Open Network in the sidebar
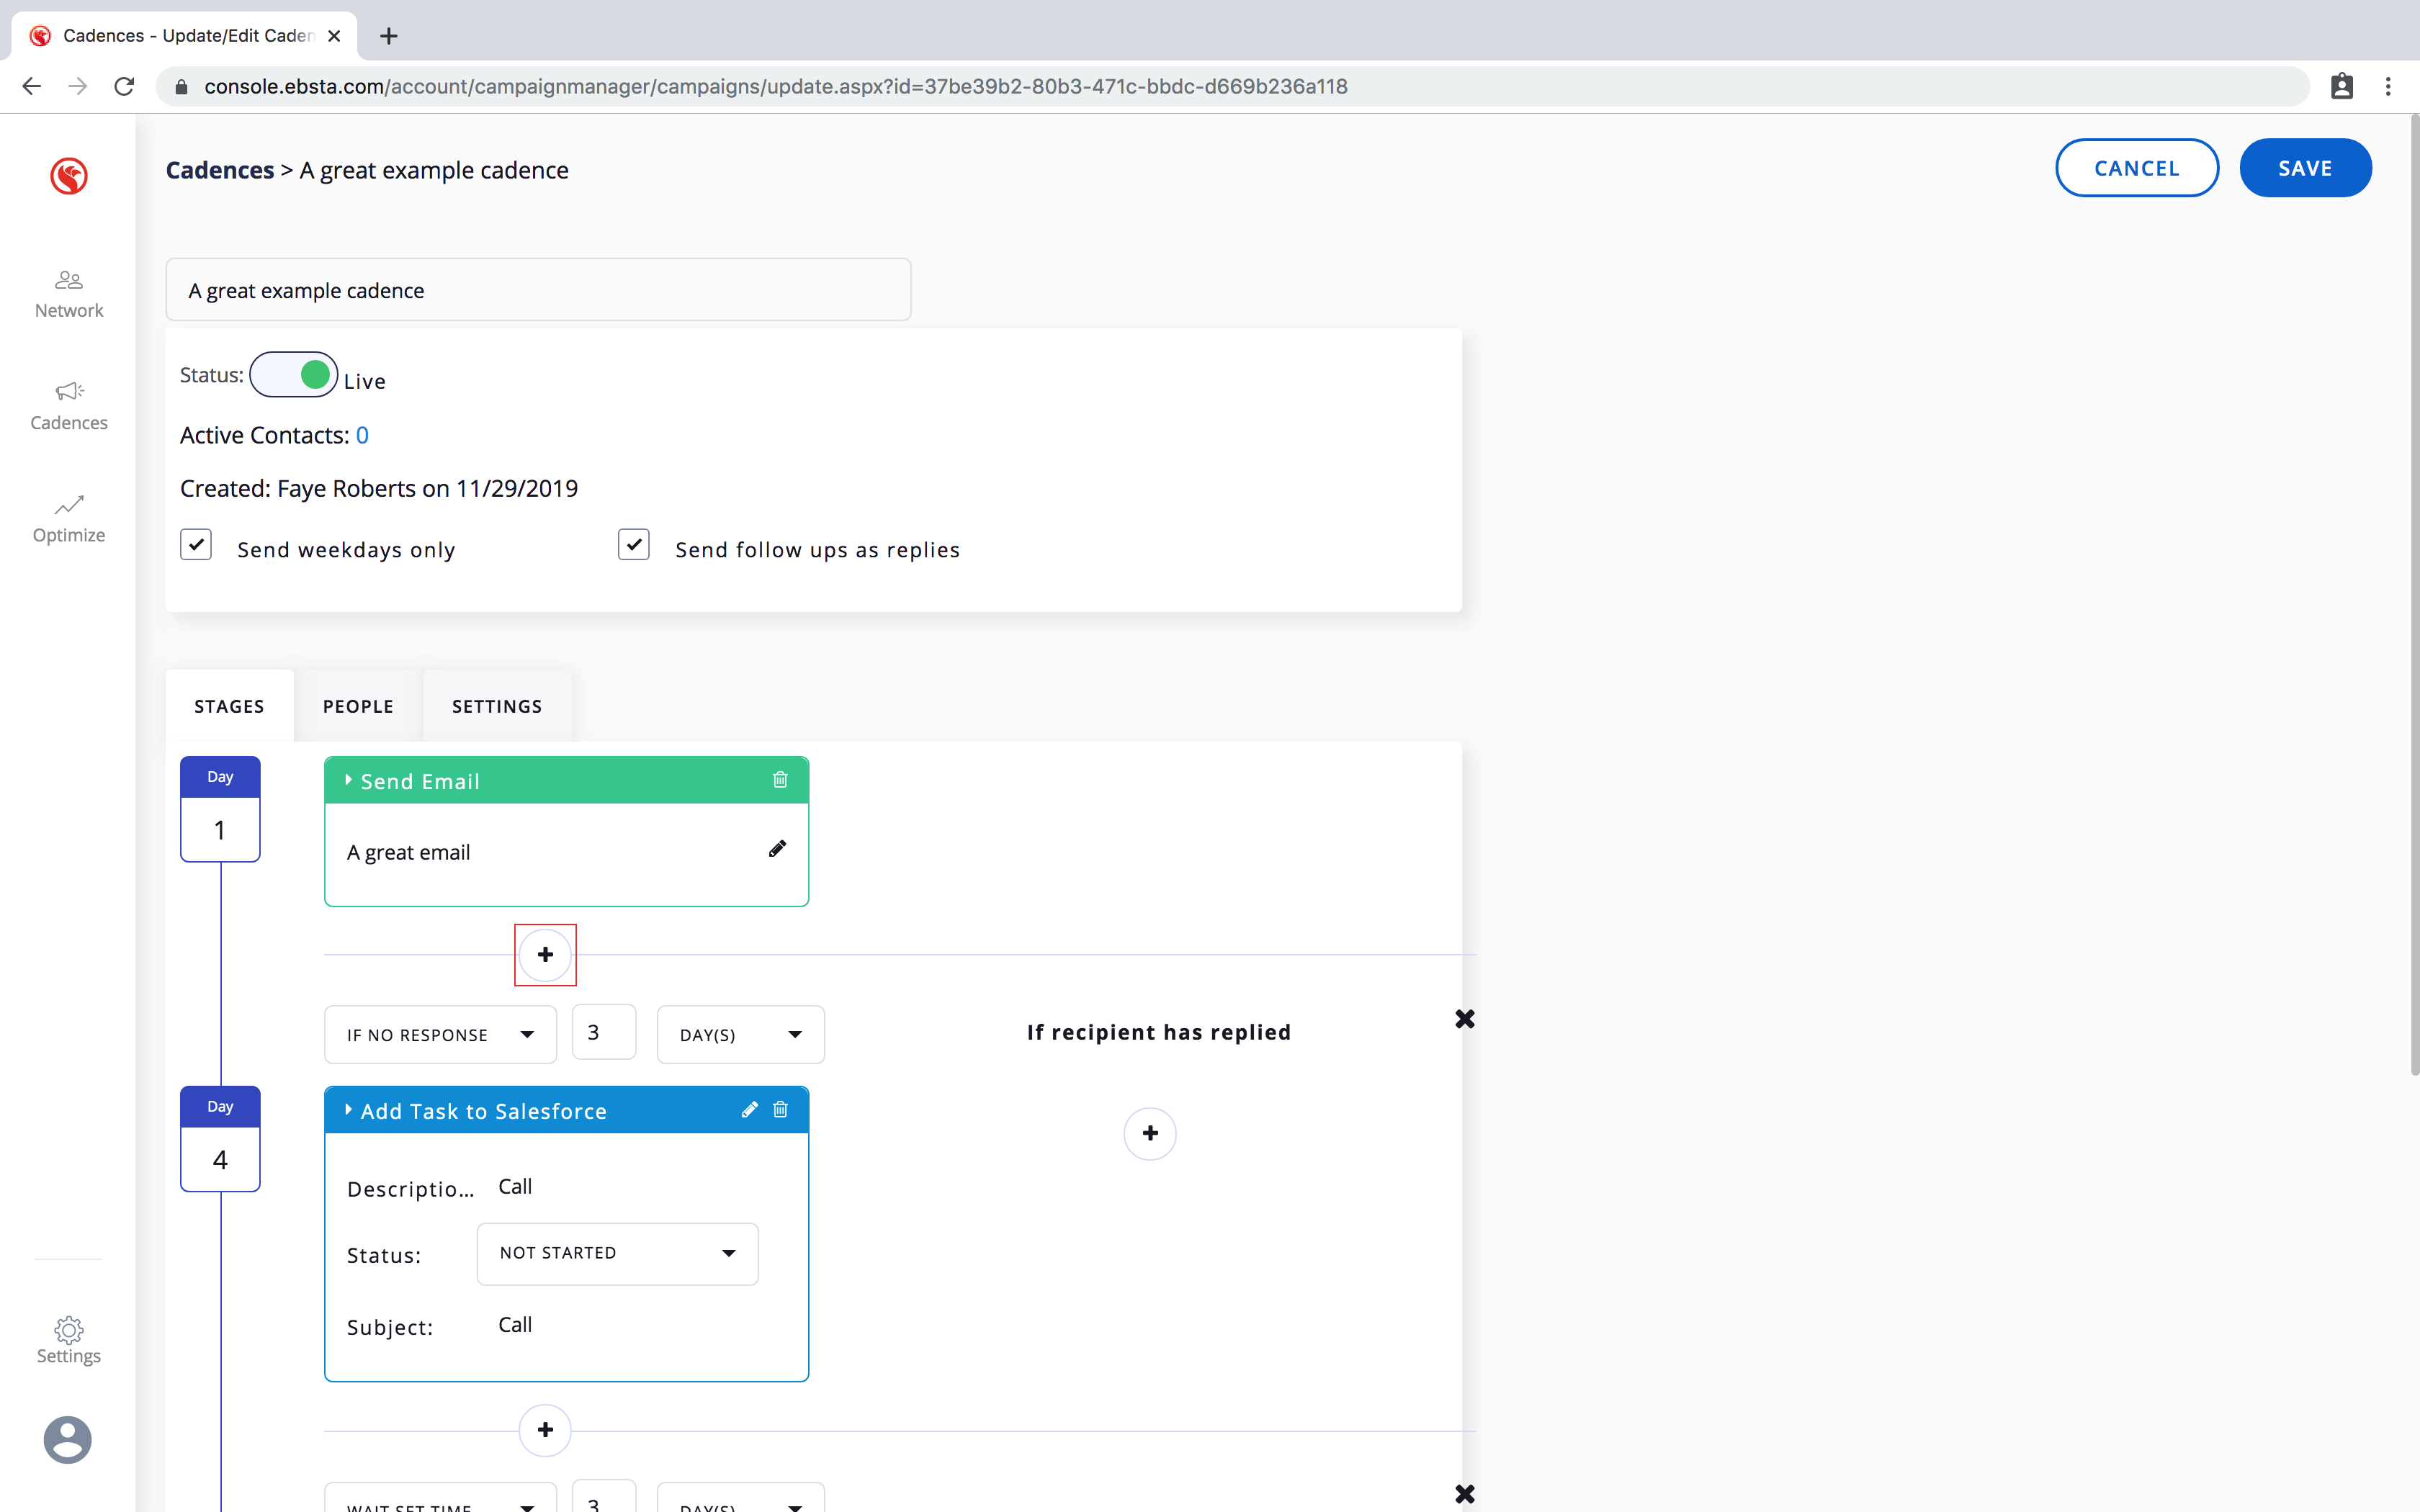Image resolution: width=2420 pixels, height=1512 pixels. pos(68,294)
